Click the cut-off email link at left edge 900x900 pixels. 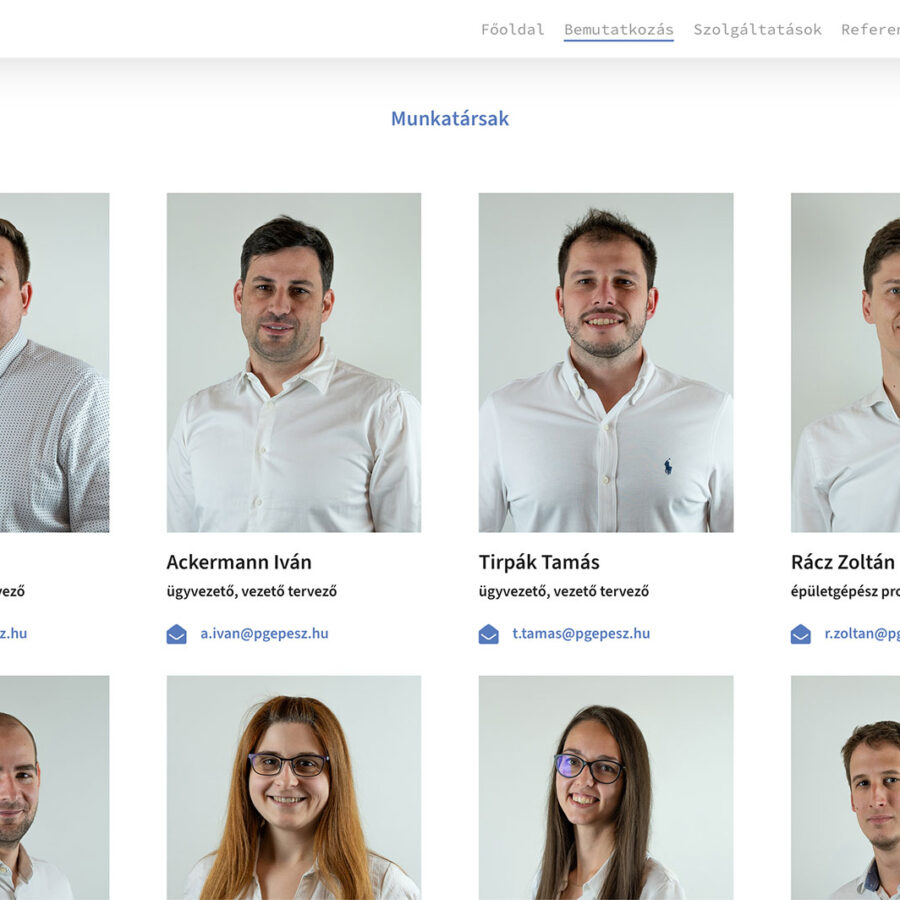[x=13, y=634]
